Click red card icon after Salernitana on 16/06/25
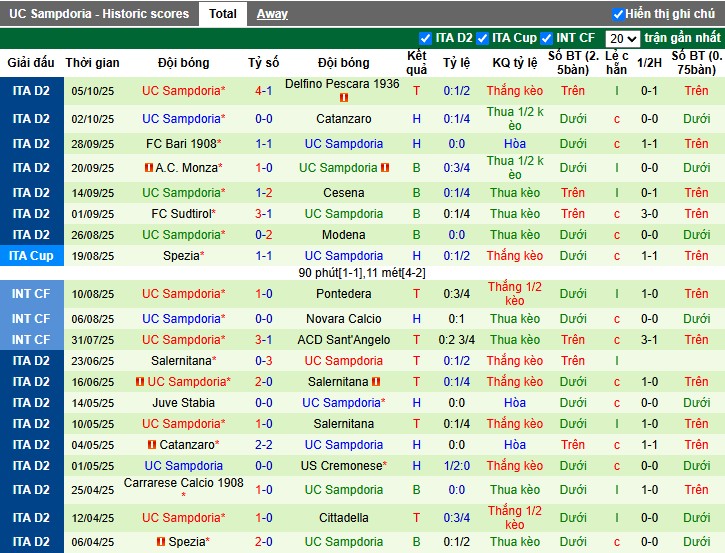The width and height of the screenshot is (725, 553). coord(376,382)
